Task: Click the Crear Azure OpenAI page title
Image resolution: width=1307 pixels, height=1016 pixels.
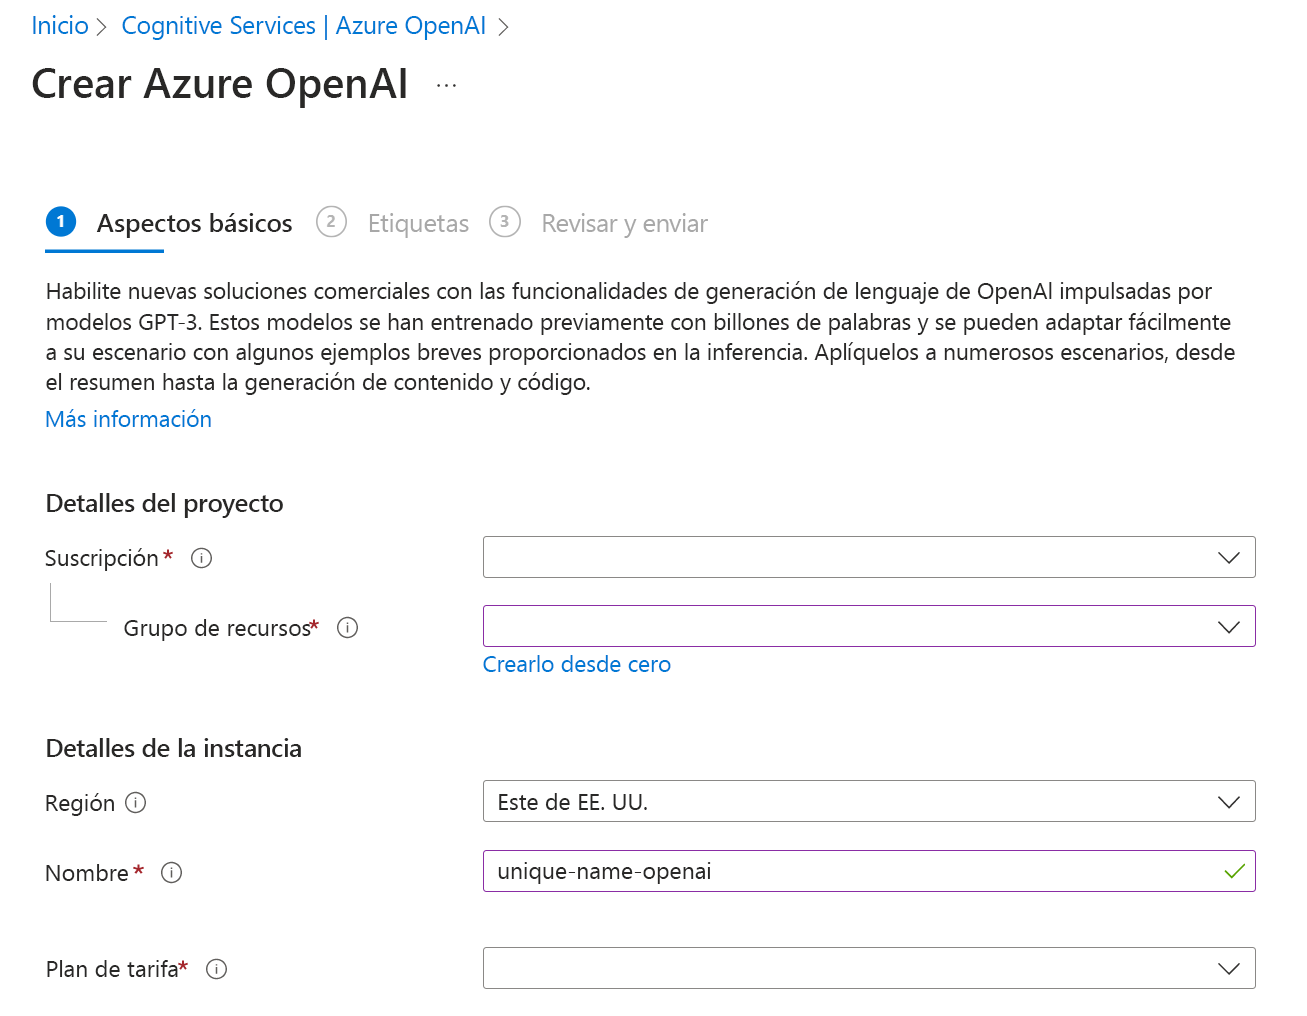Action: [x=220, y=84]
